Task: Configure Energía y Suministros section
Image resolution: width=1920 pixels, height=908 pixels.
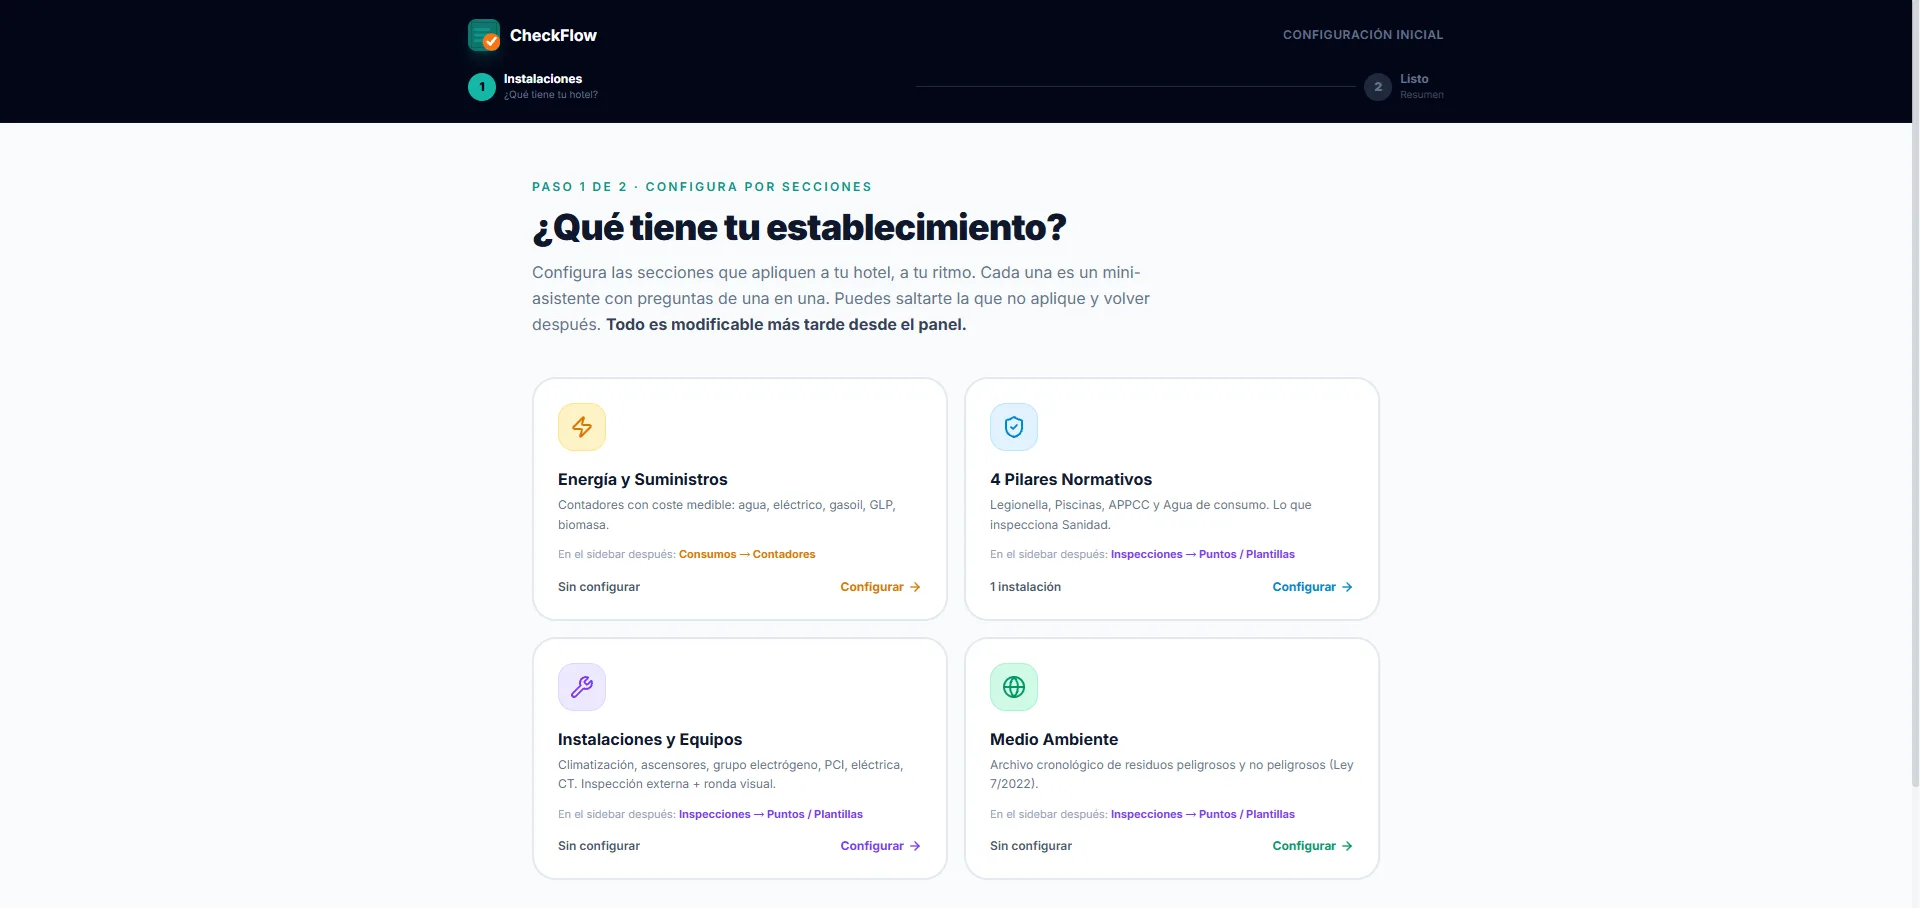Action: pos(880,587)
